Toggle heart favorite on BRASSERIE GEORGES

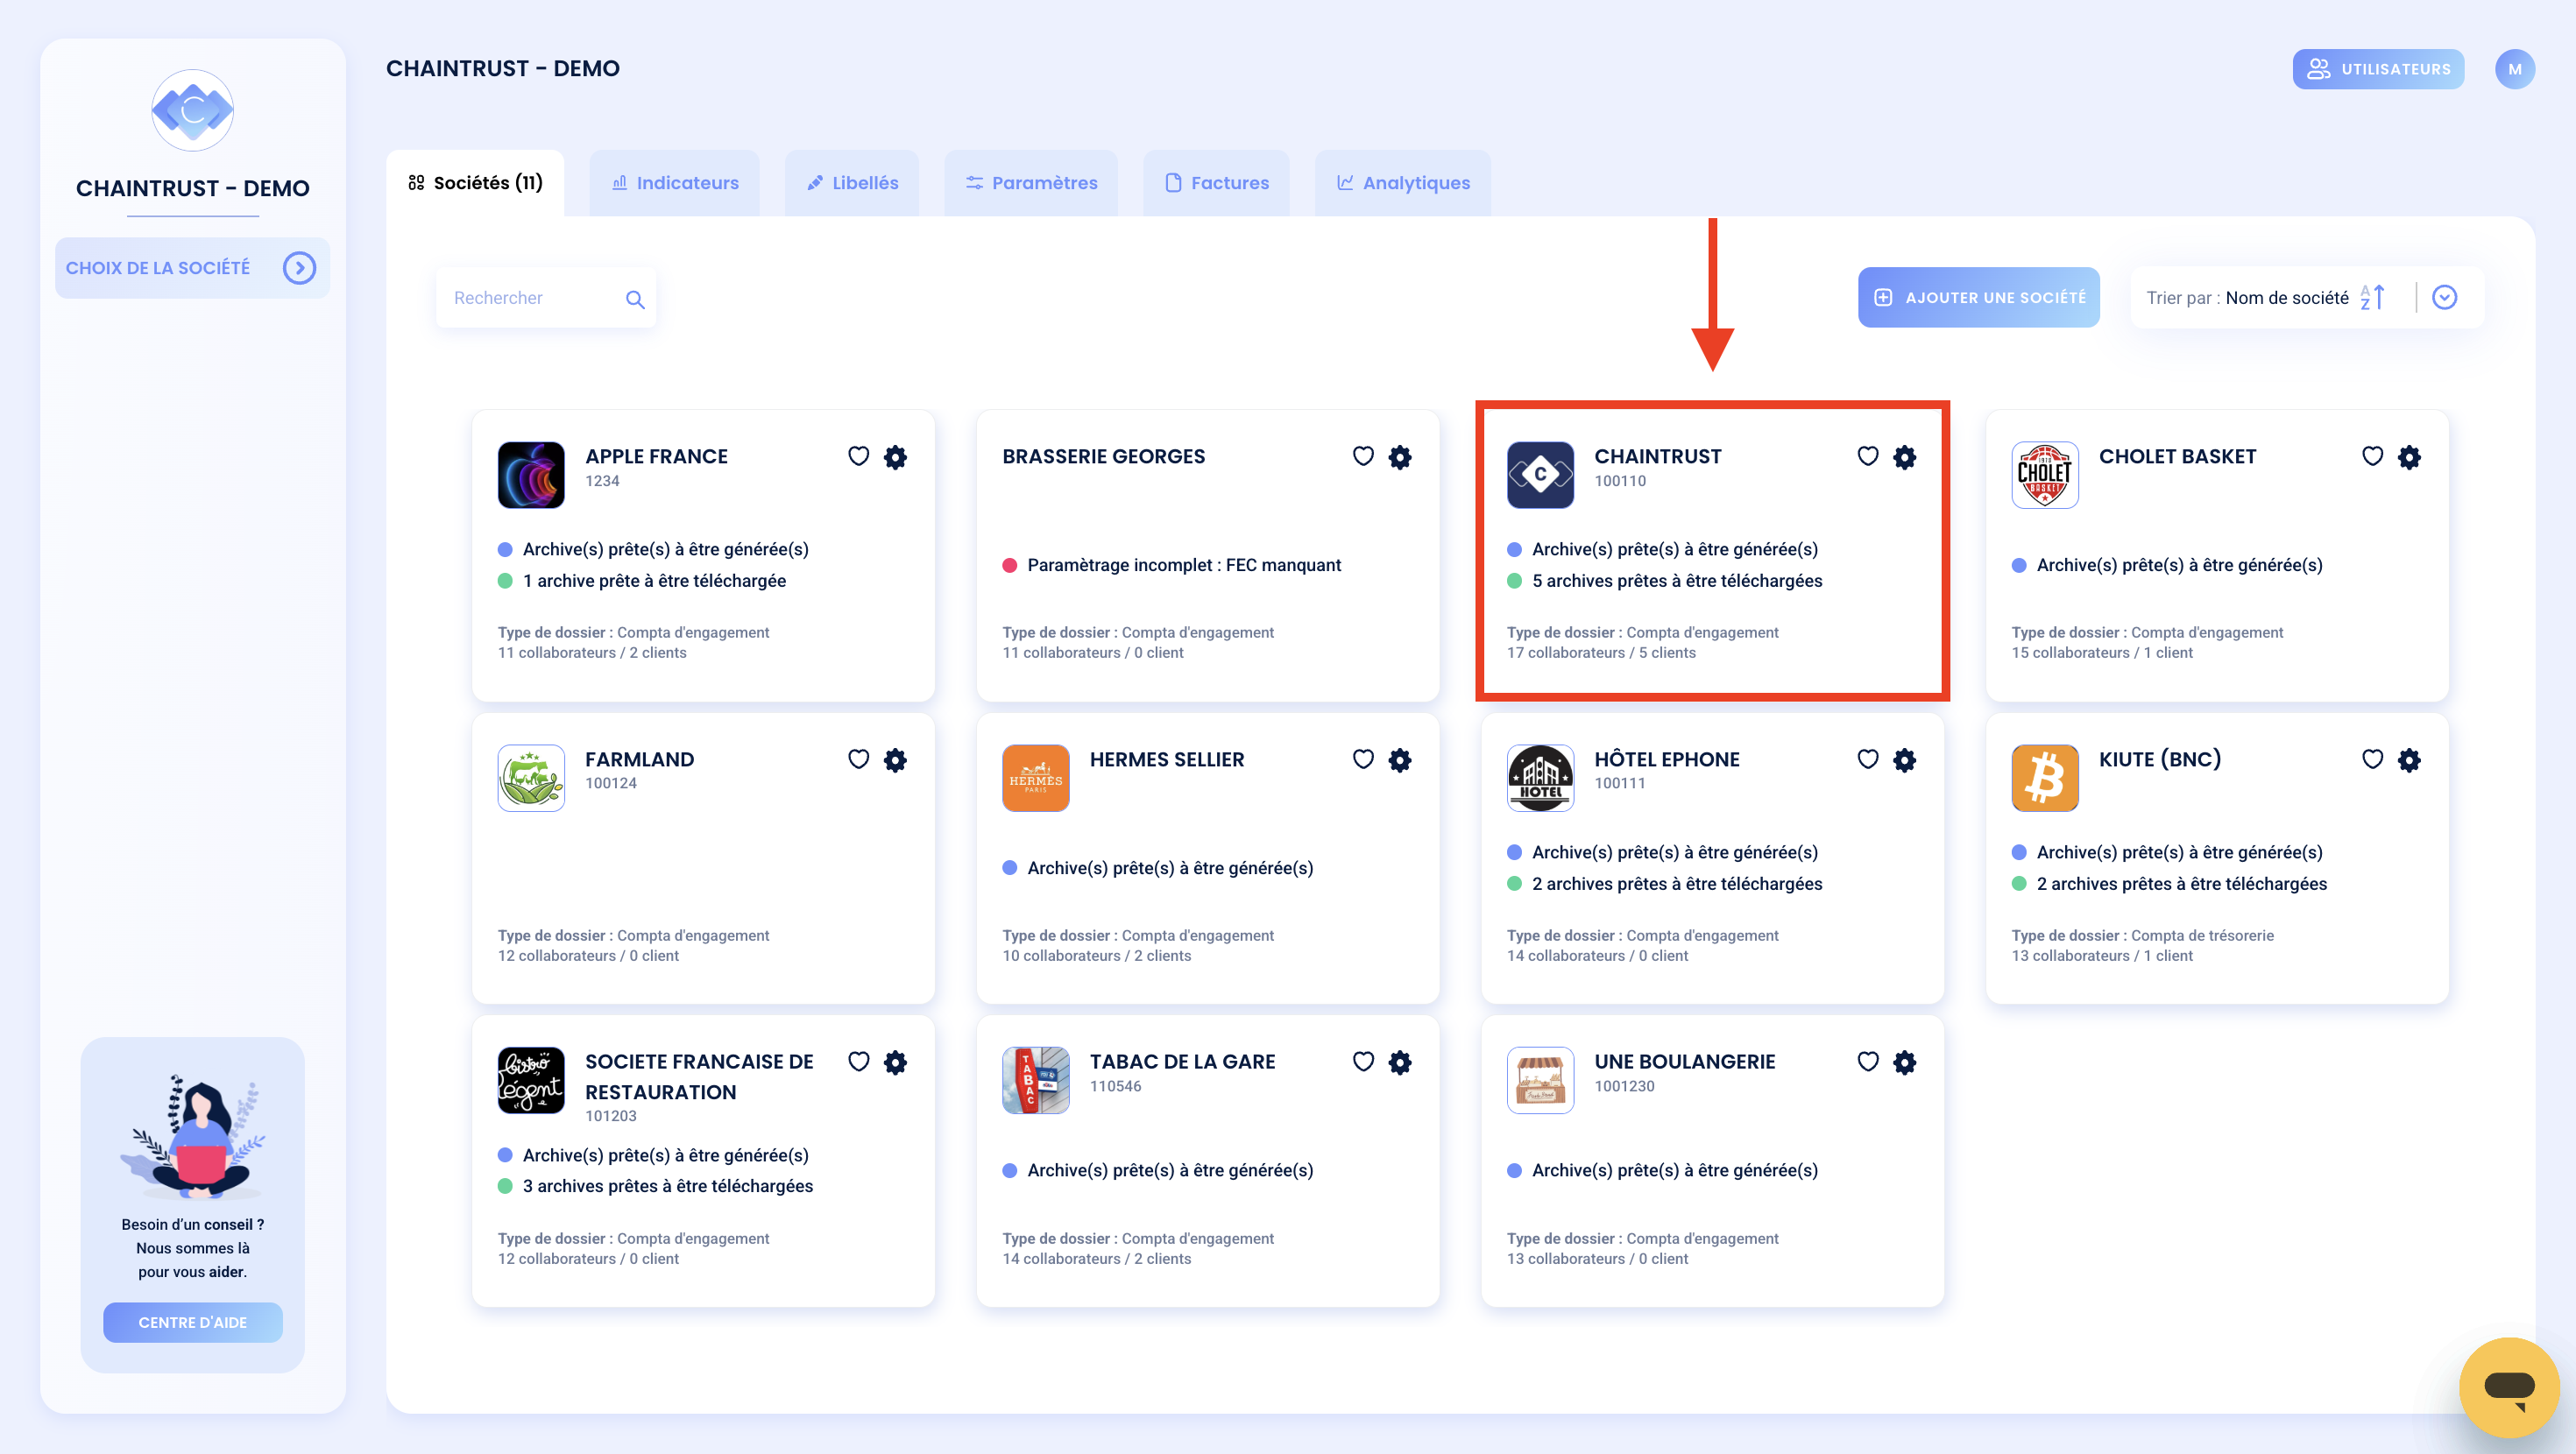pos(1363,456)
